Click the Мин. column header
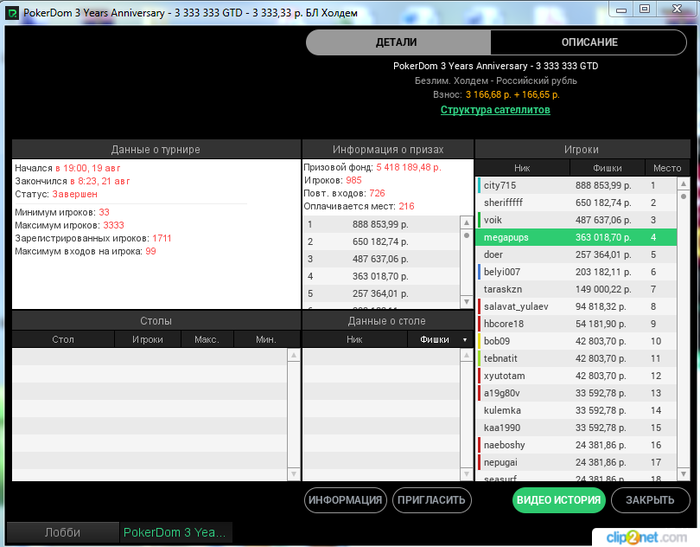This screenshot has height=547, width=700. (267, 339)
